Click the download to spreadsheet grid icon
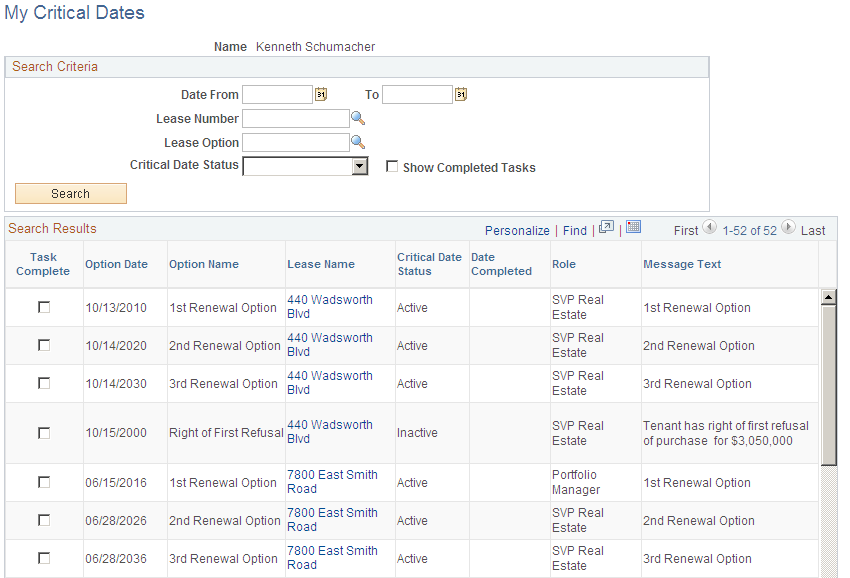The height and width of the screenshot is (578, 850). coord(633,227)
